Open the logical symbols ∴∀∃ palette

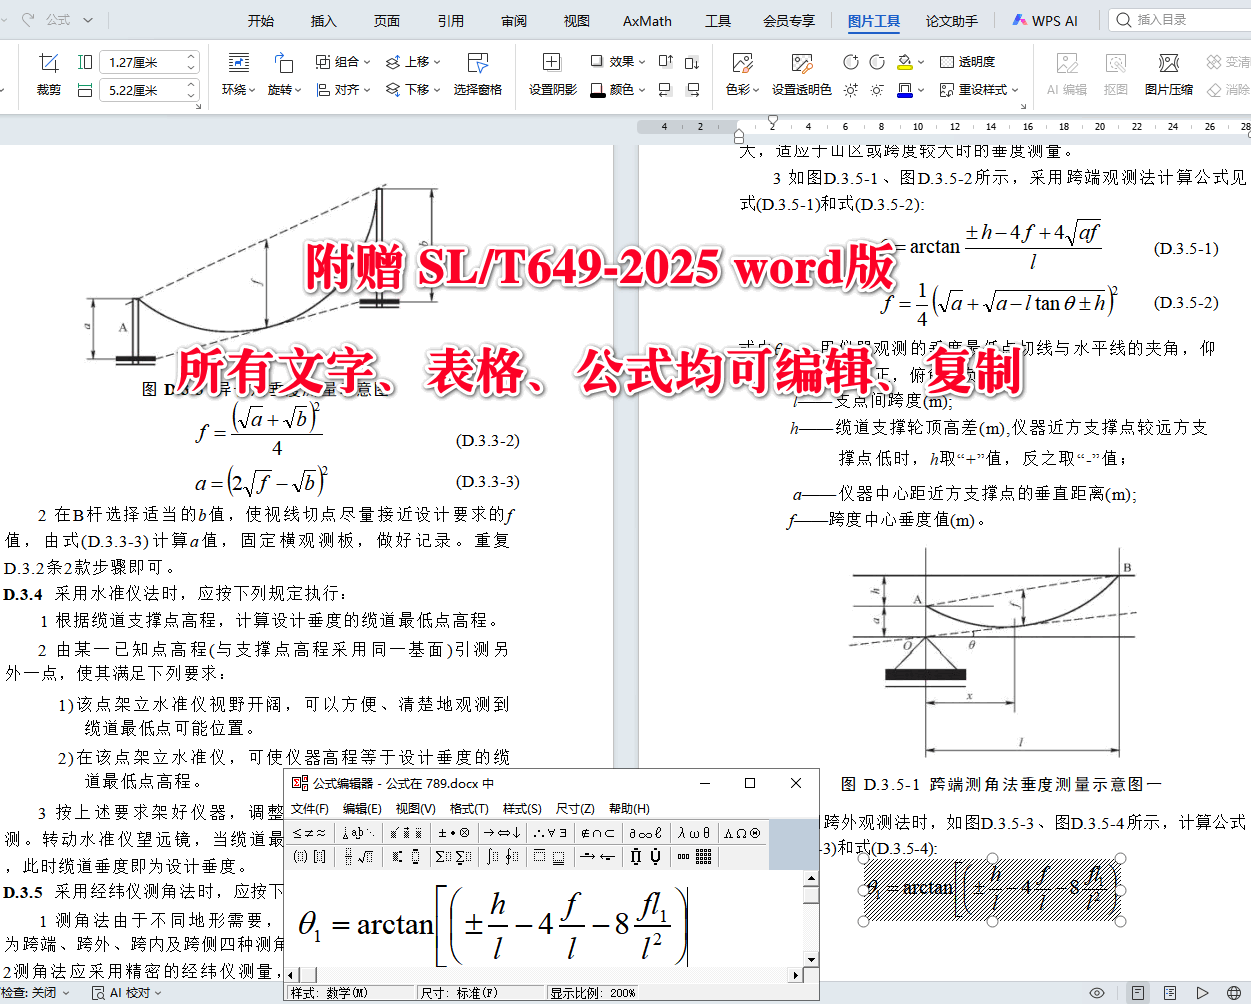(550, 832)
